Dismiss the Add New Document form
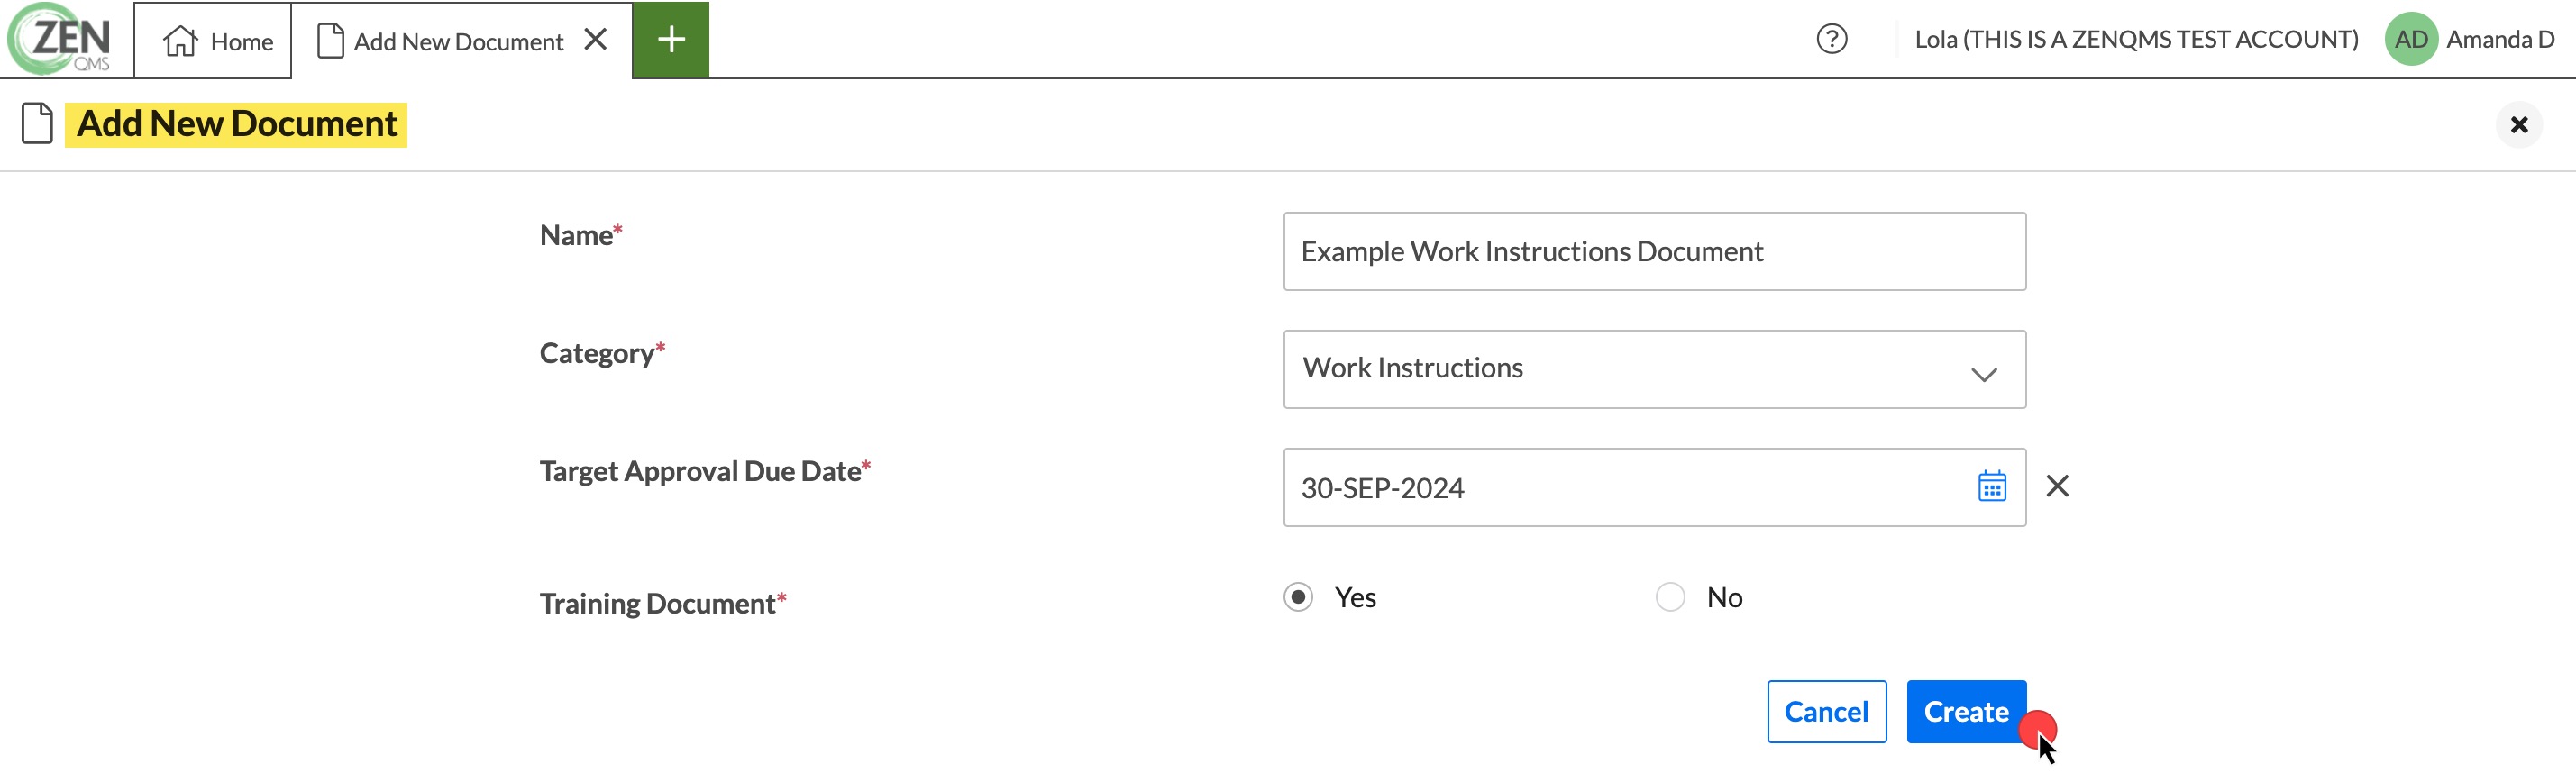This screenshot has height=782, width=2576. [x=2518, y=125]
